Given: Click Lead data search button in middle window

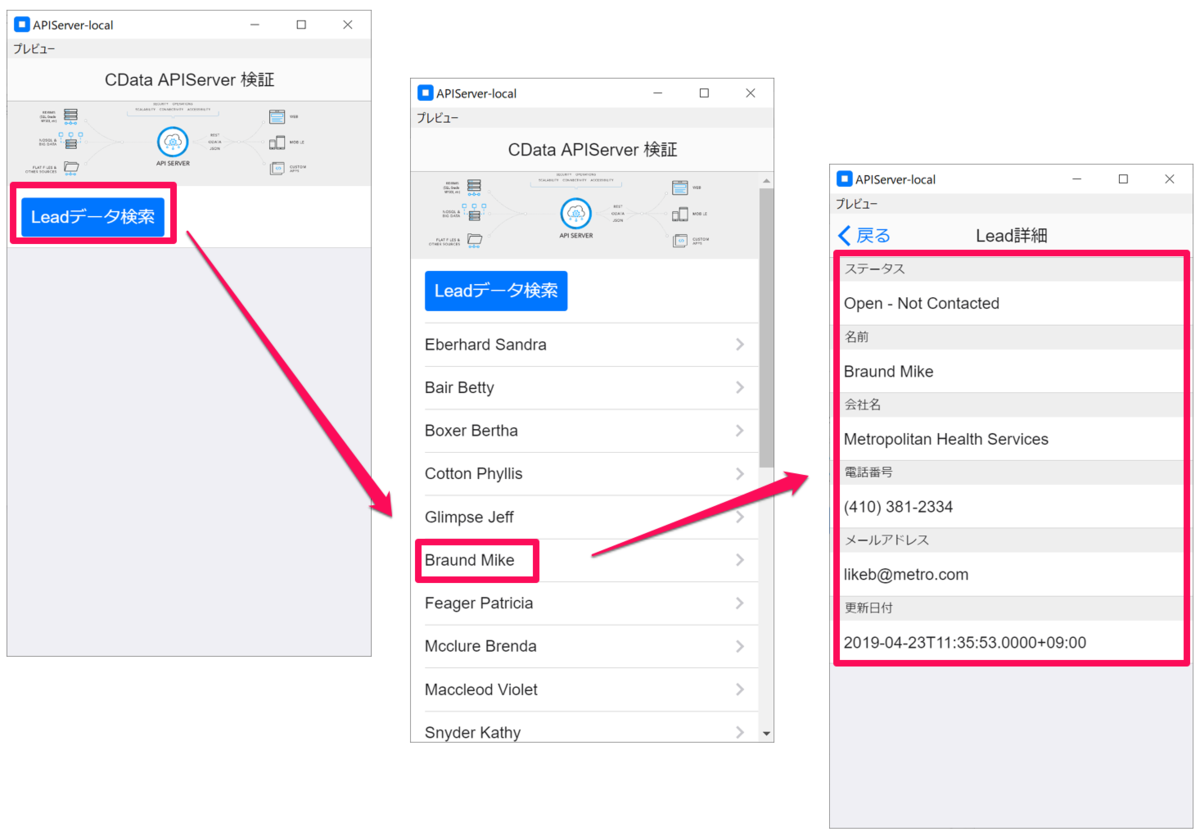Looking at the screenshot, I should click(x=496, y=291).
